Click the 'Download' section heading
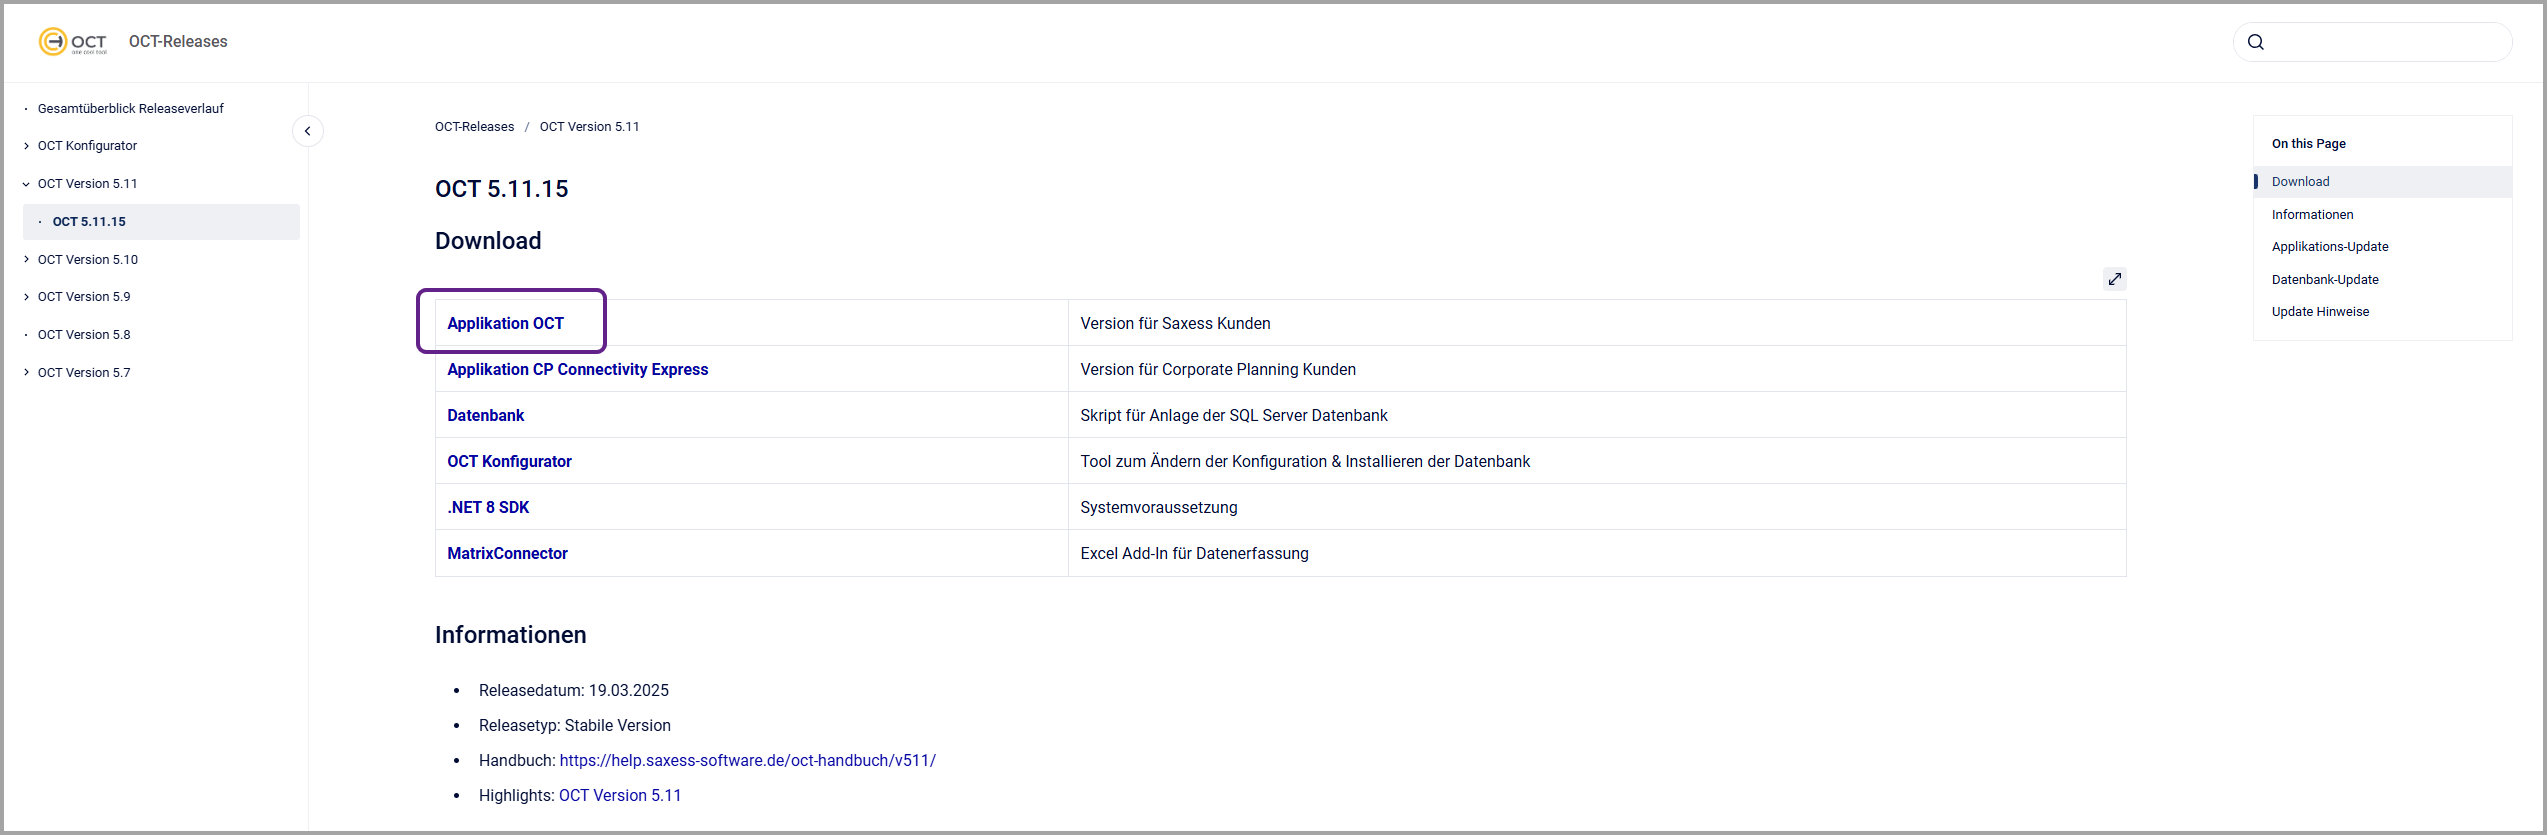 488,241
